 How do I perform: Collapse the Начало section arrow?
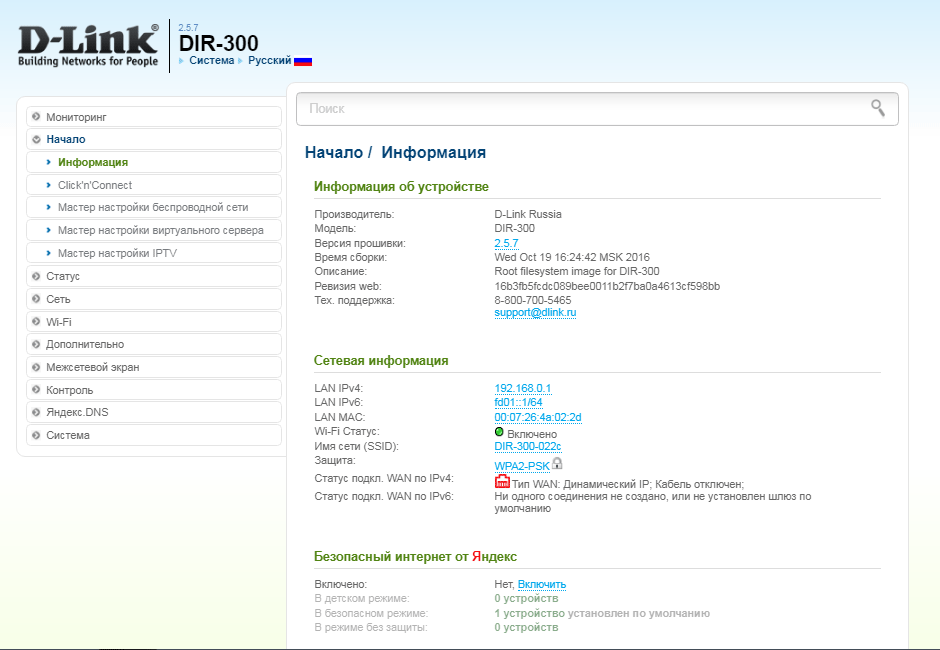click(x=37, y=139)
